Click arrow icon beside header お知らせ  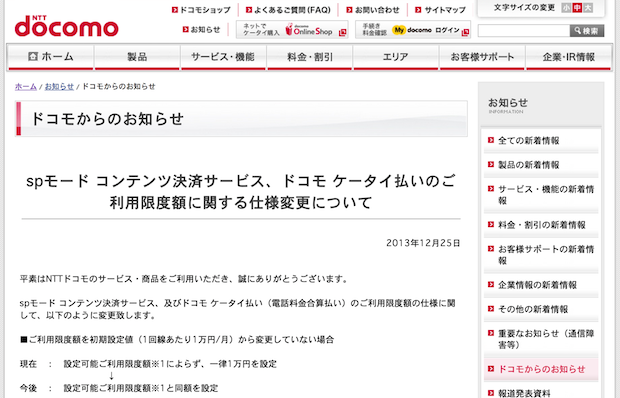186,29
